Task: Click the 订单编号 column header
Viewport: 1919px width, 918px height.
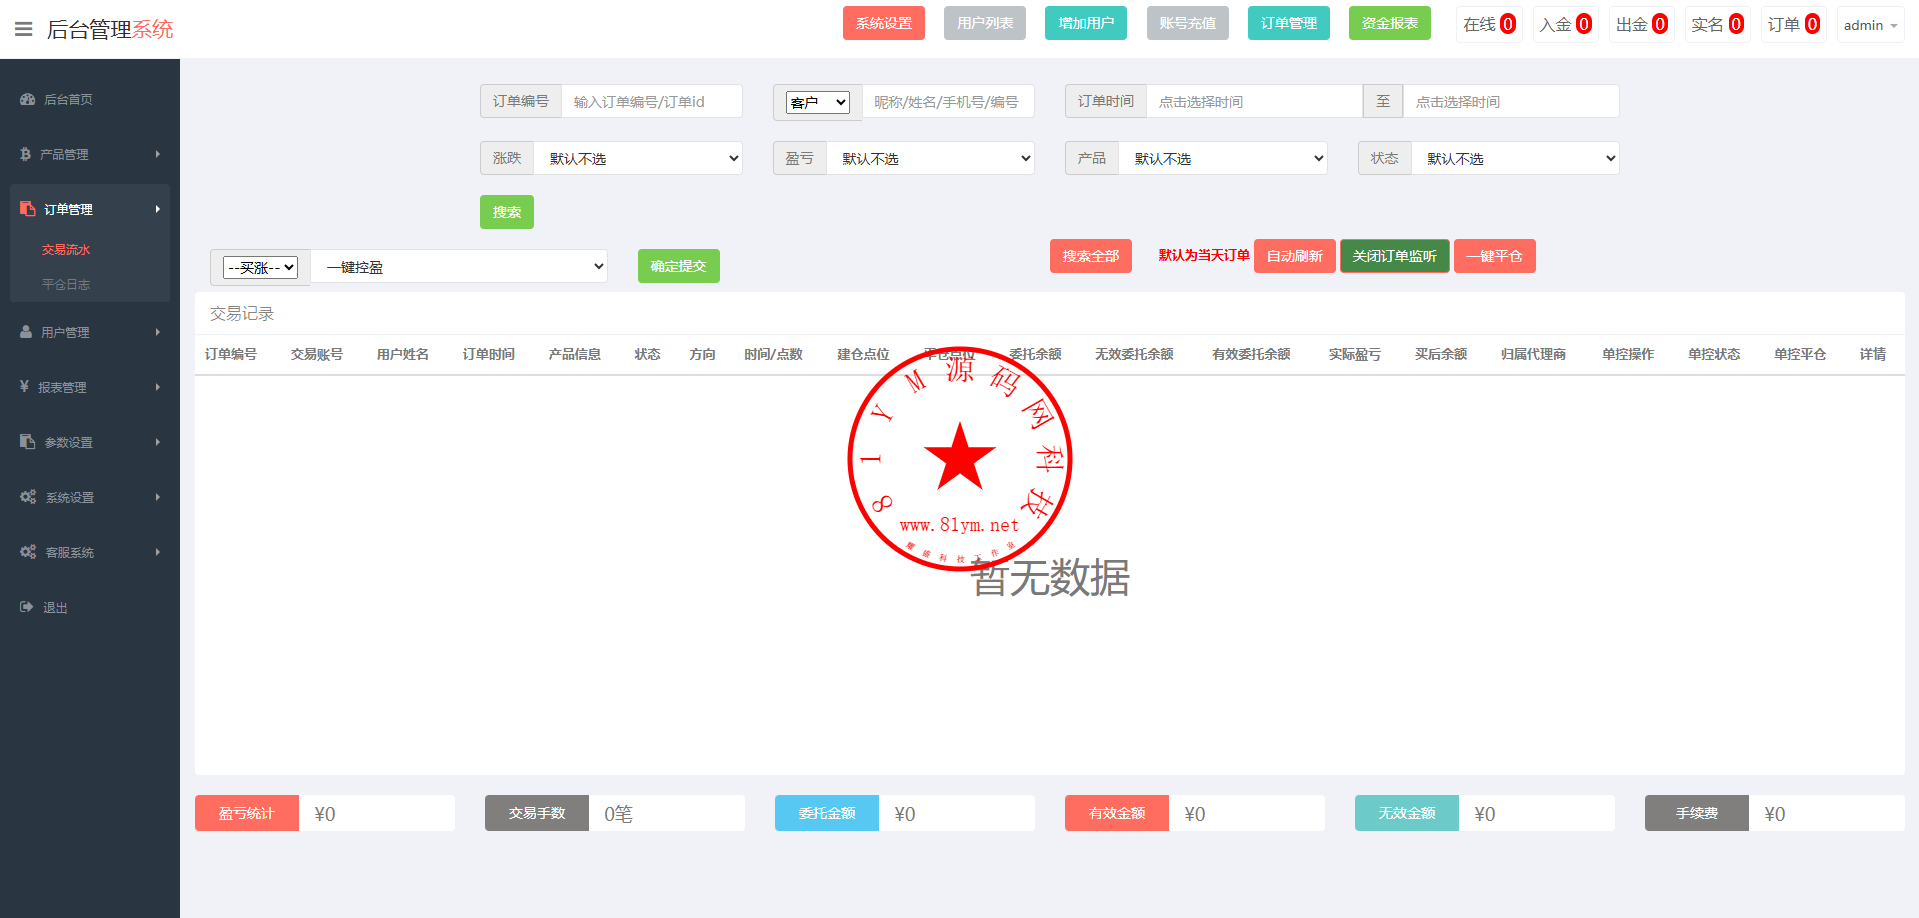Action: tap(231, 354)
